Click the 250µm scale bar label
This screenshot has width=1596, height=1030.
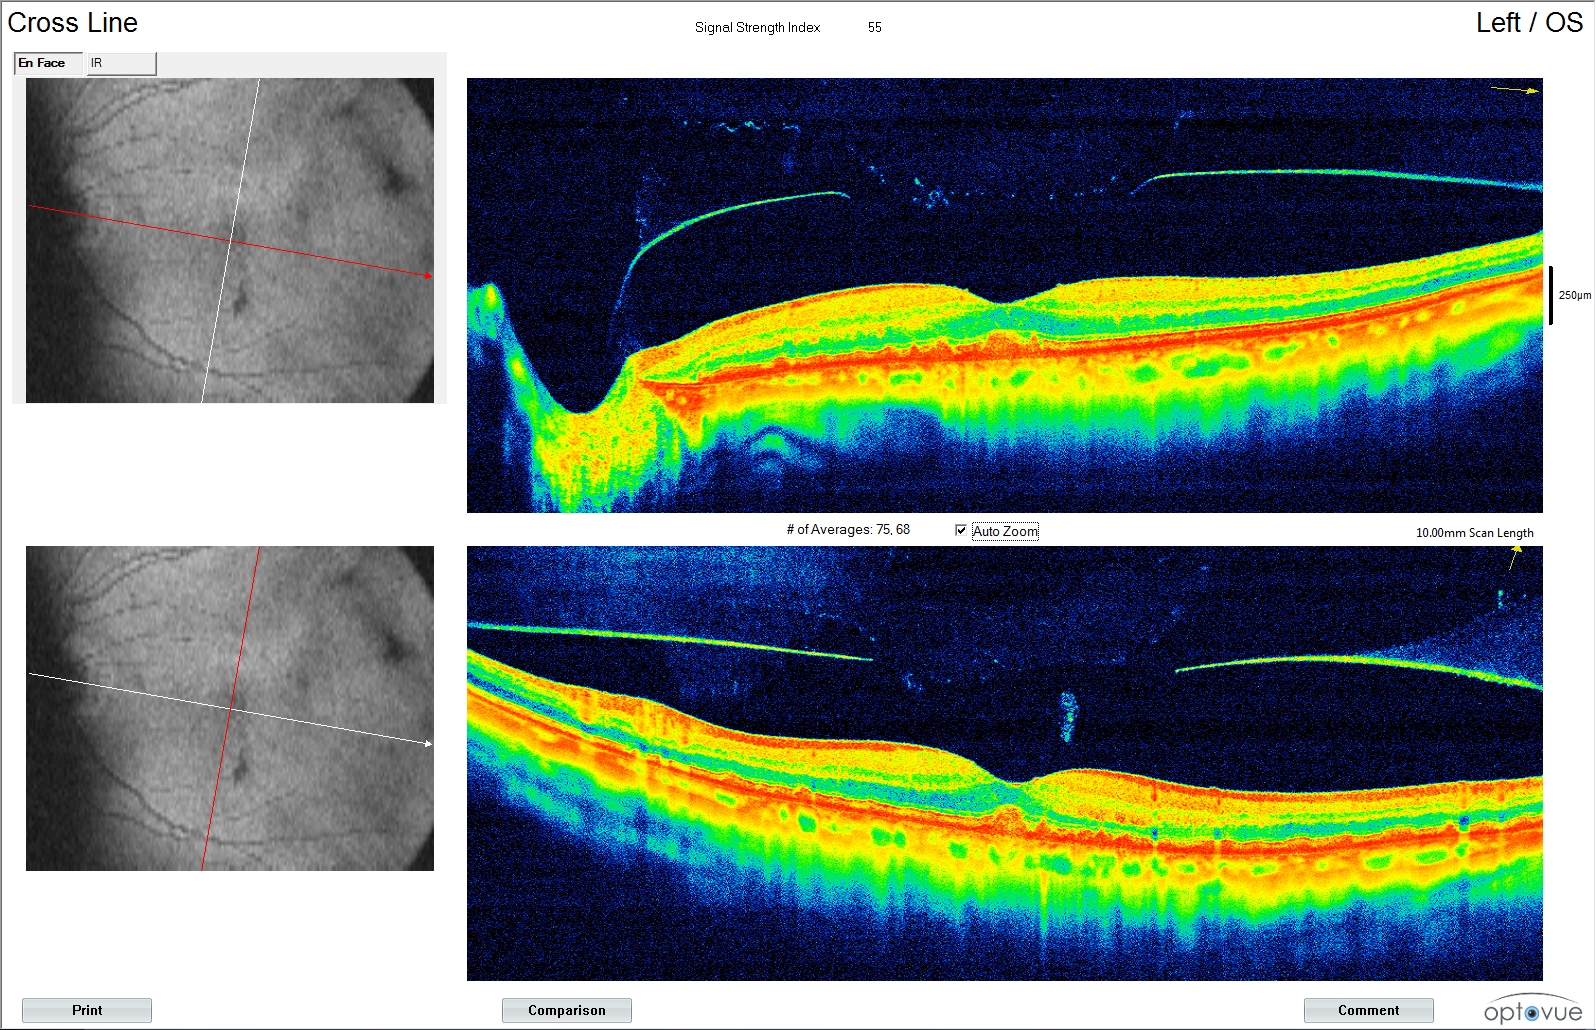pos(1574,295)
